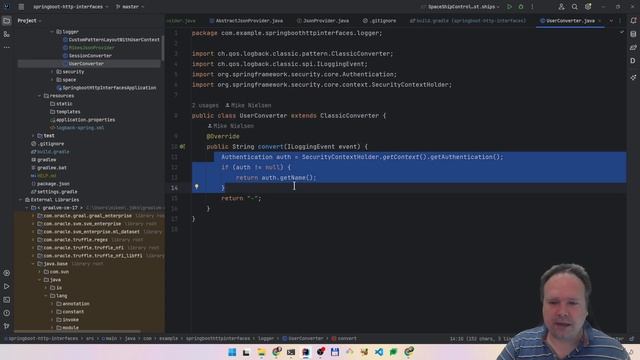
Task: Collapse the java.base library node
Action: pos(33,264)
